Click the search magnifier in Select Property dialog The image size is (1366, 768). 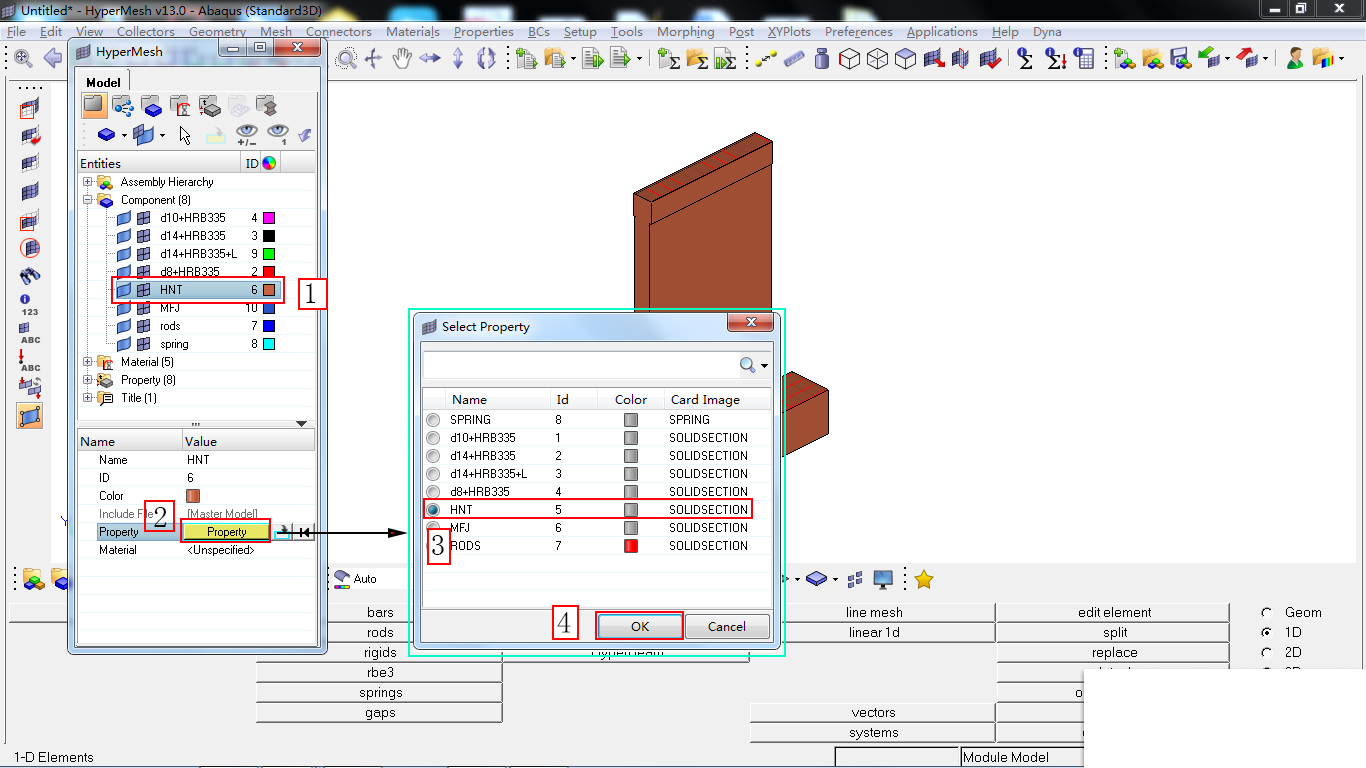pyautogui.click(x=747, y=365)
